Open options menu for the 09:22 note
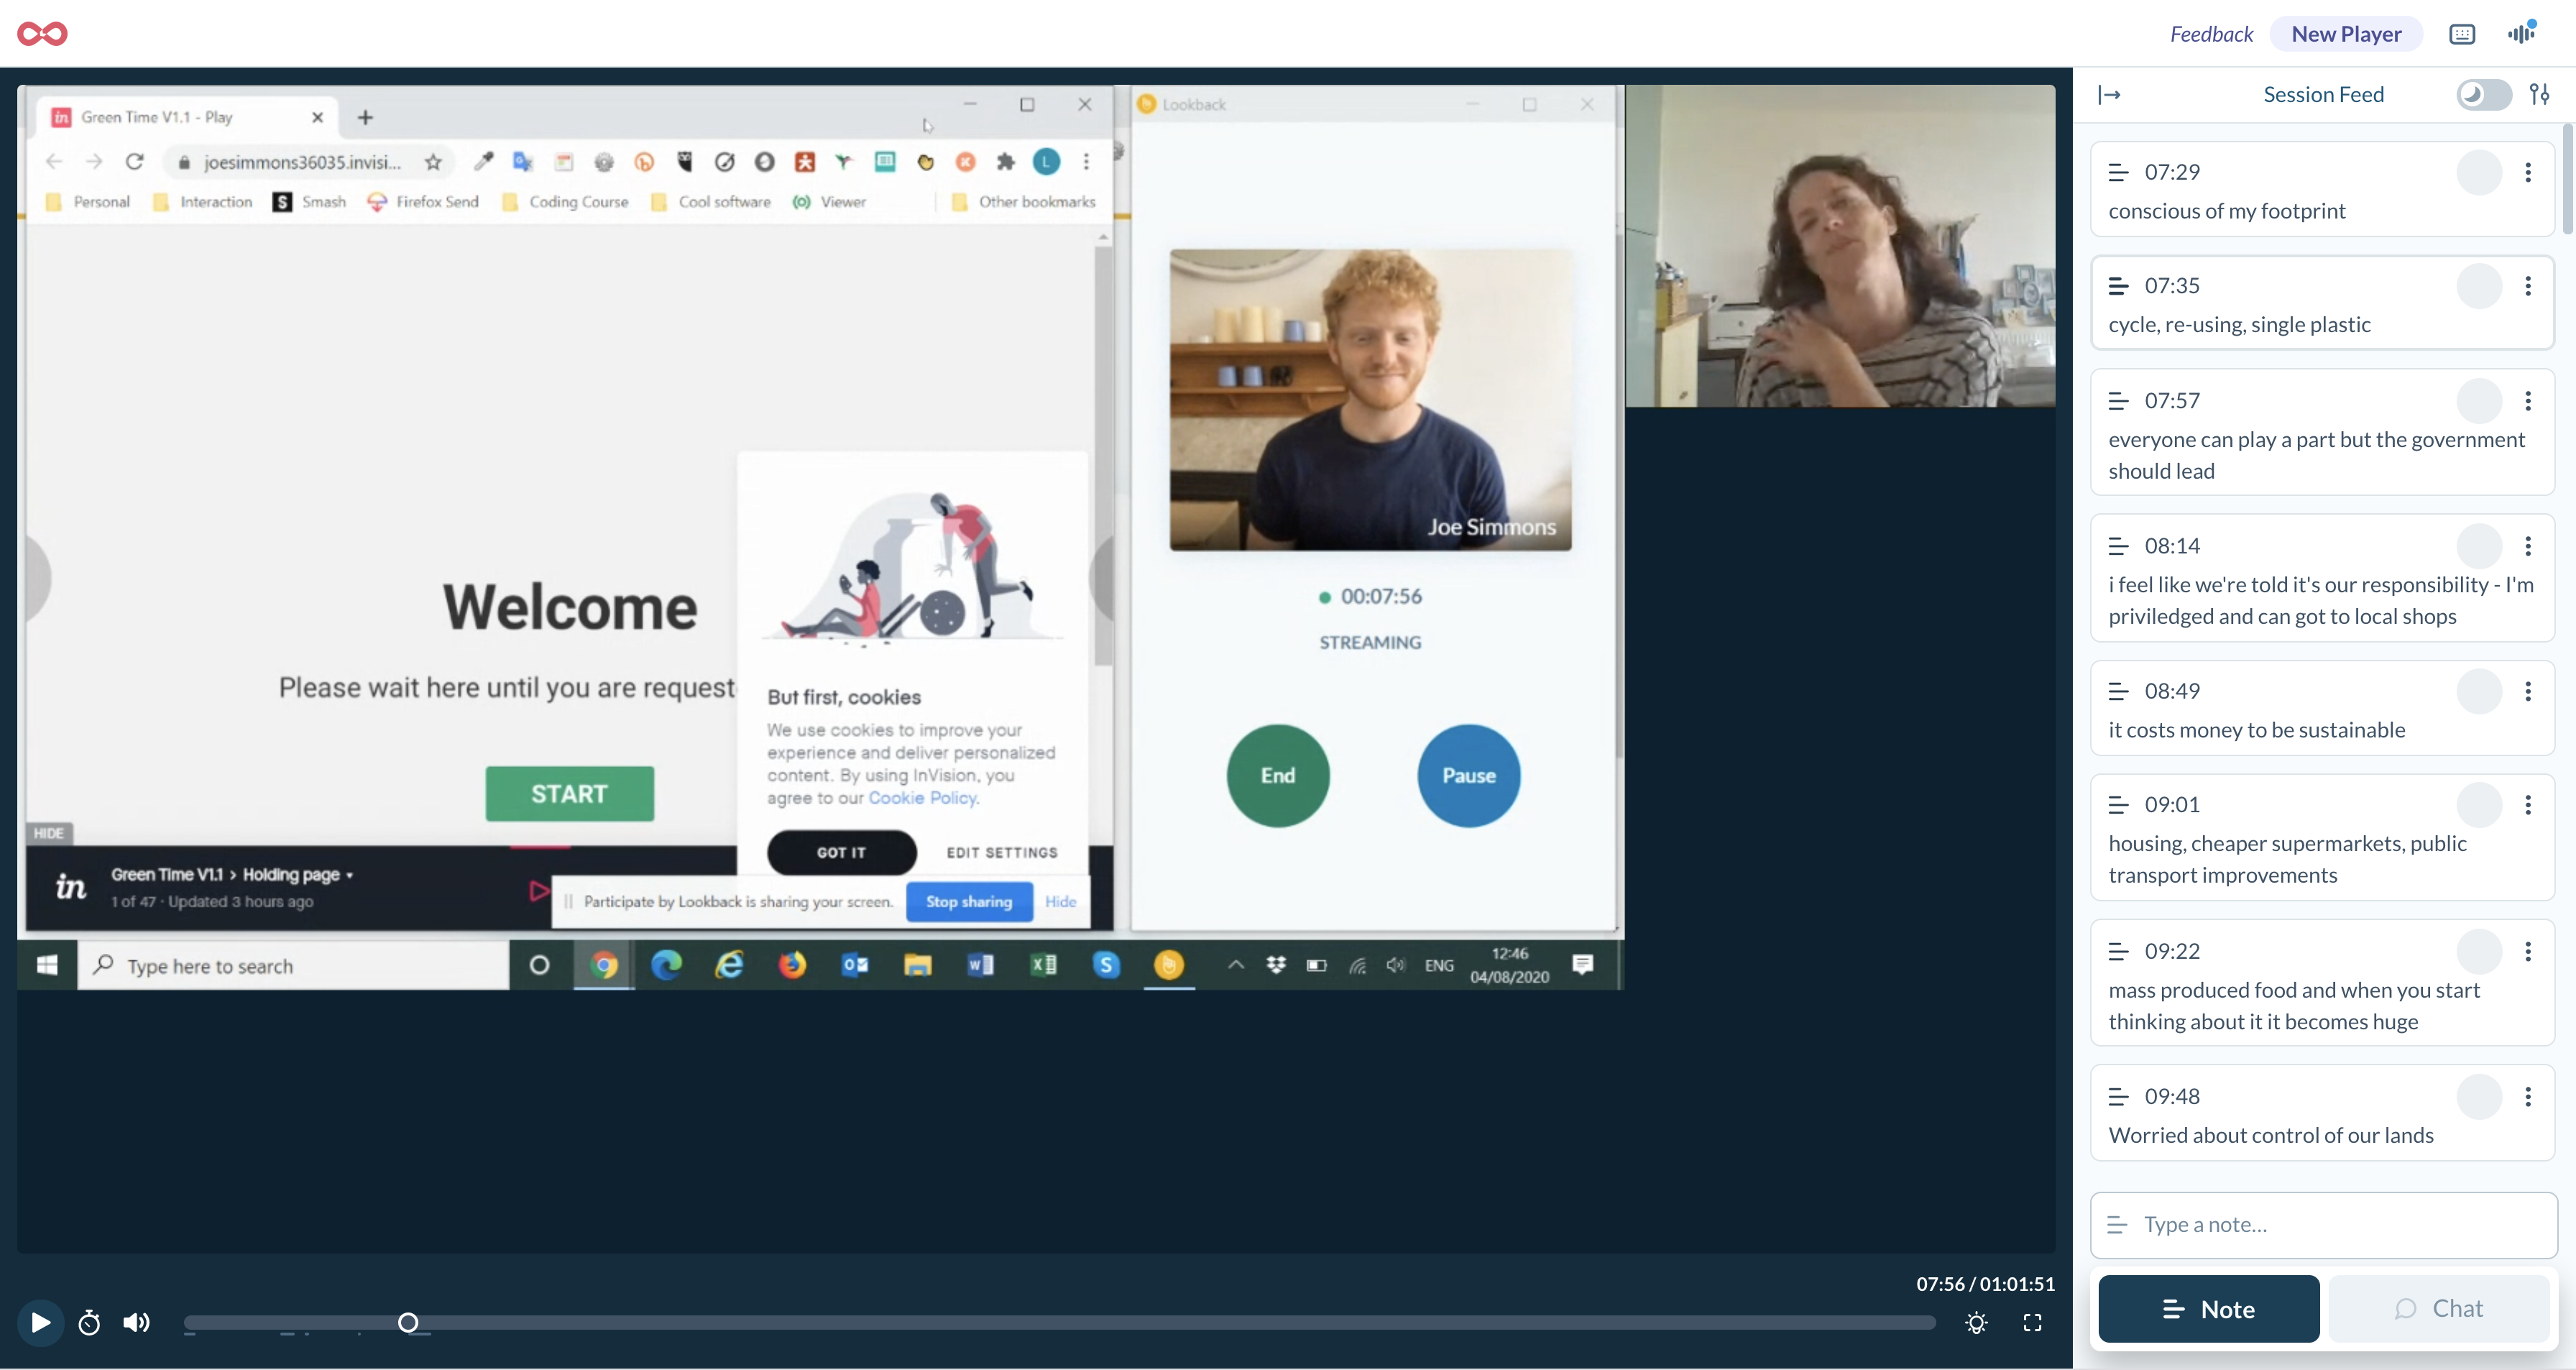The width and height of the screenshot is (2576, 1370). (2528, 951)
